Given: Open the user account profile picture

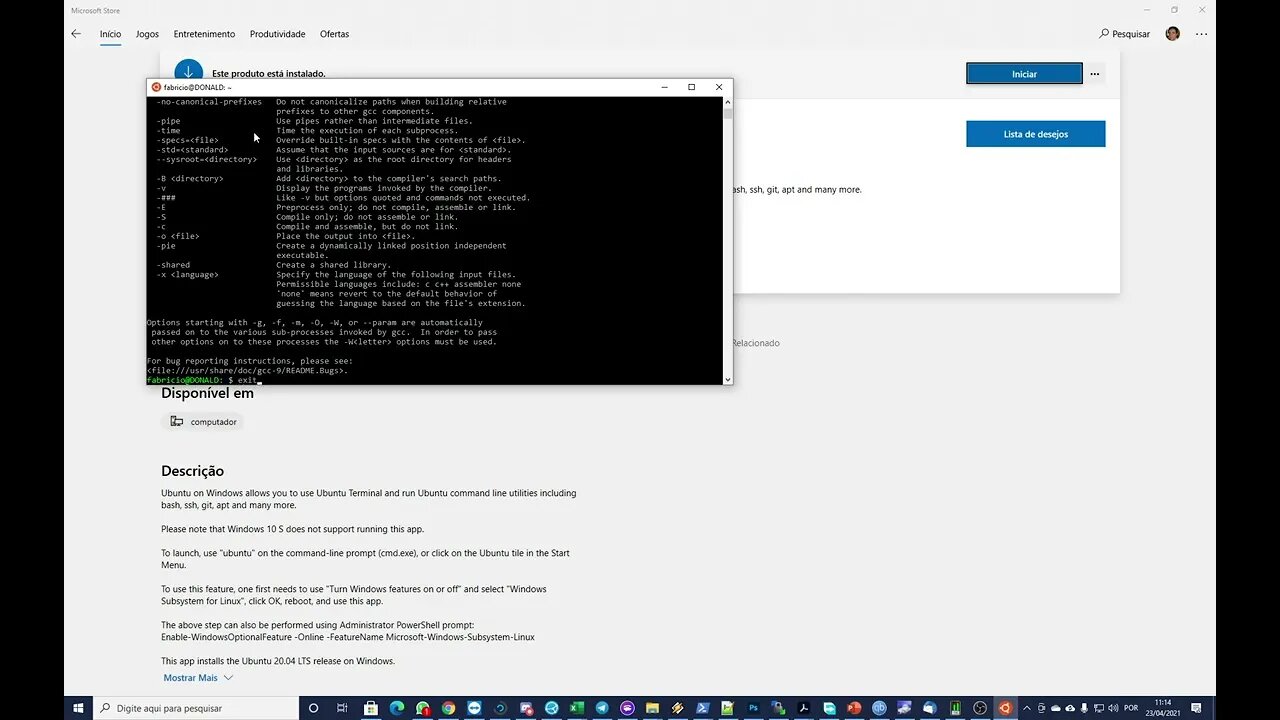Looking at the screenshot, I should coord(1172,34).
